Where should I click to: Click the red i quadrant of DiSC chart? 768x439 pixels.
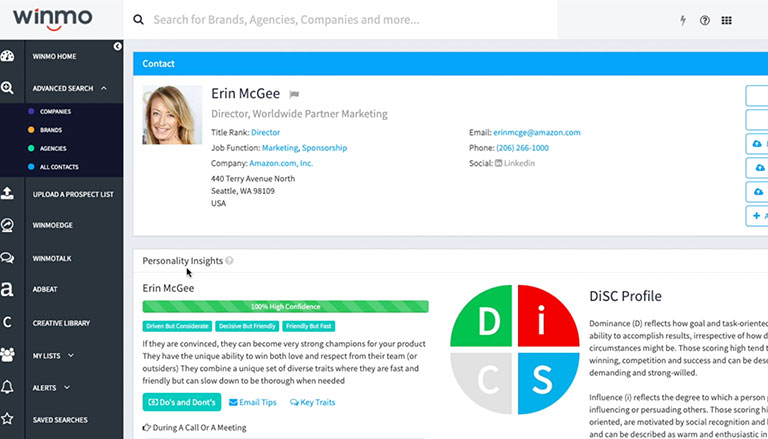(x=549, y=316)
